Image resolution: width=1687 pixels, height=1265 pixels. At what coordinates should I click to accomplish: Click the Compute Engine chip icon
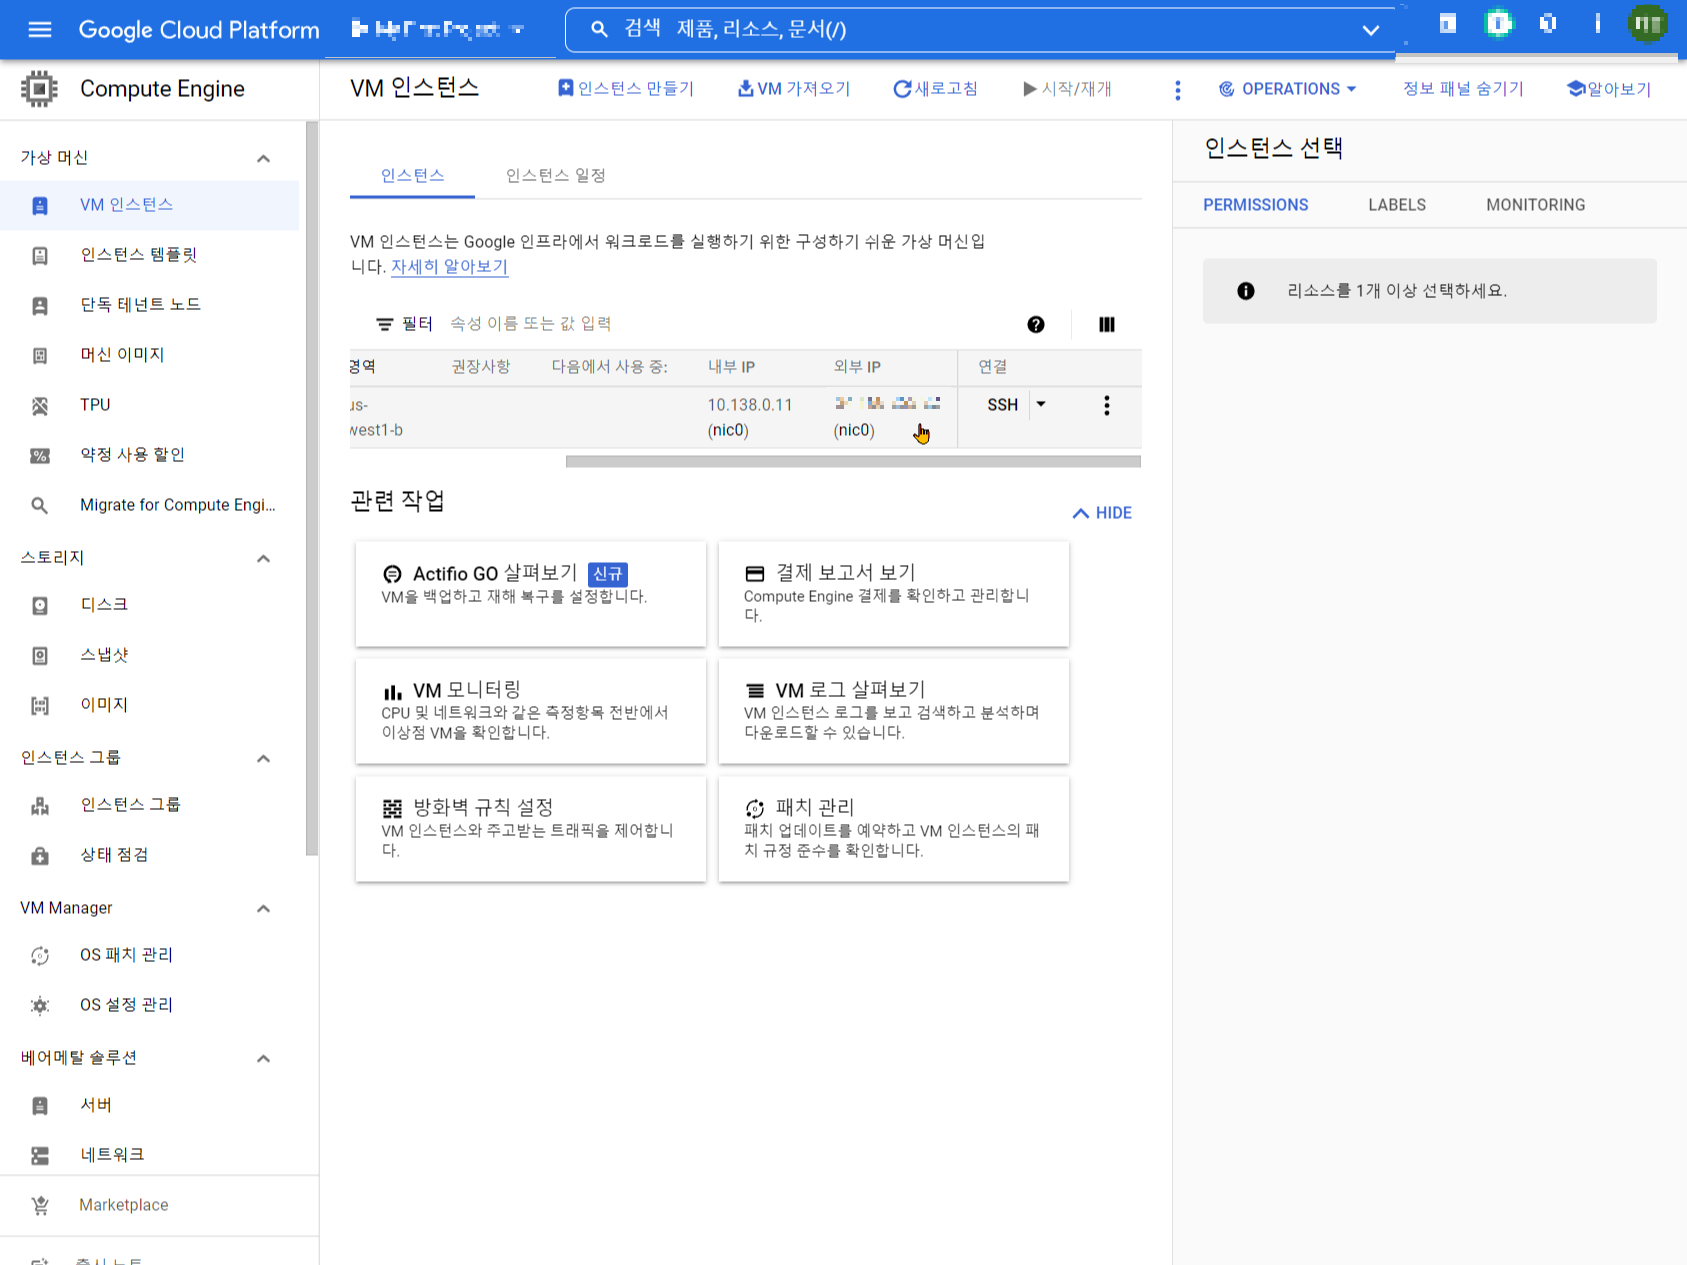[x=39, y=89]
